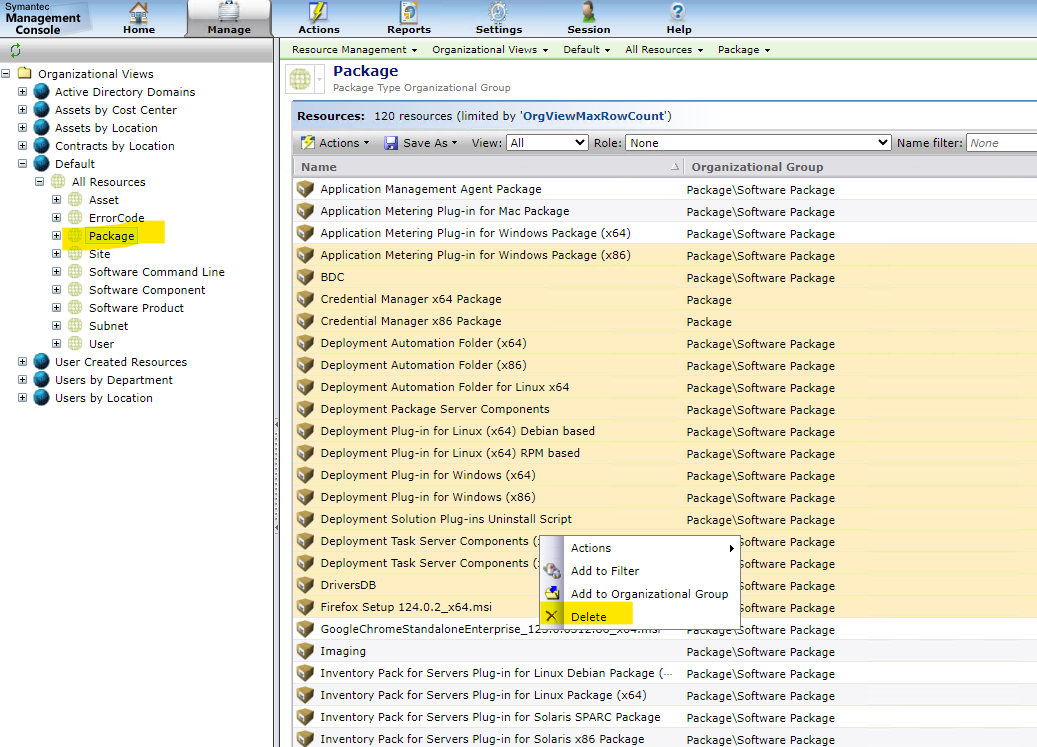Select the Package item in the tree

(x=112, y=236)
